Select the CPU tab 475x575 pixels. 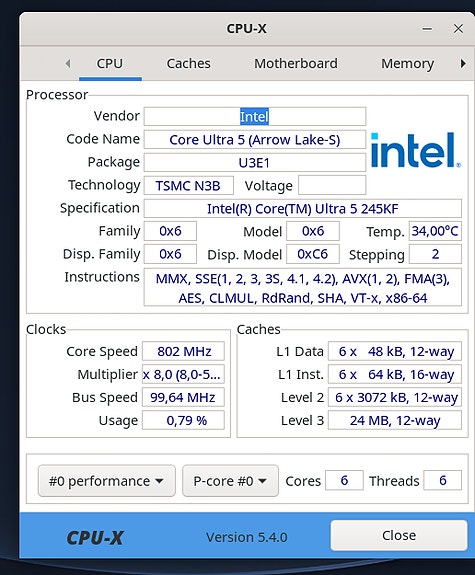coord(110,63)
